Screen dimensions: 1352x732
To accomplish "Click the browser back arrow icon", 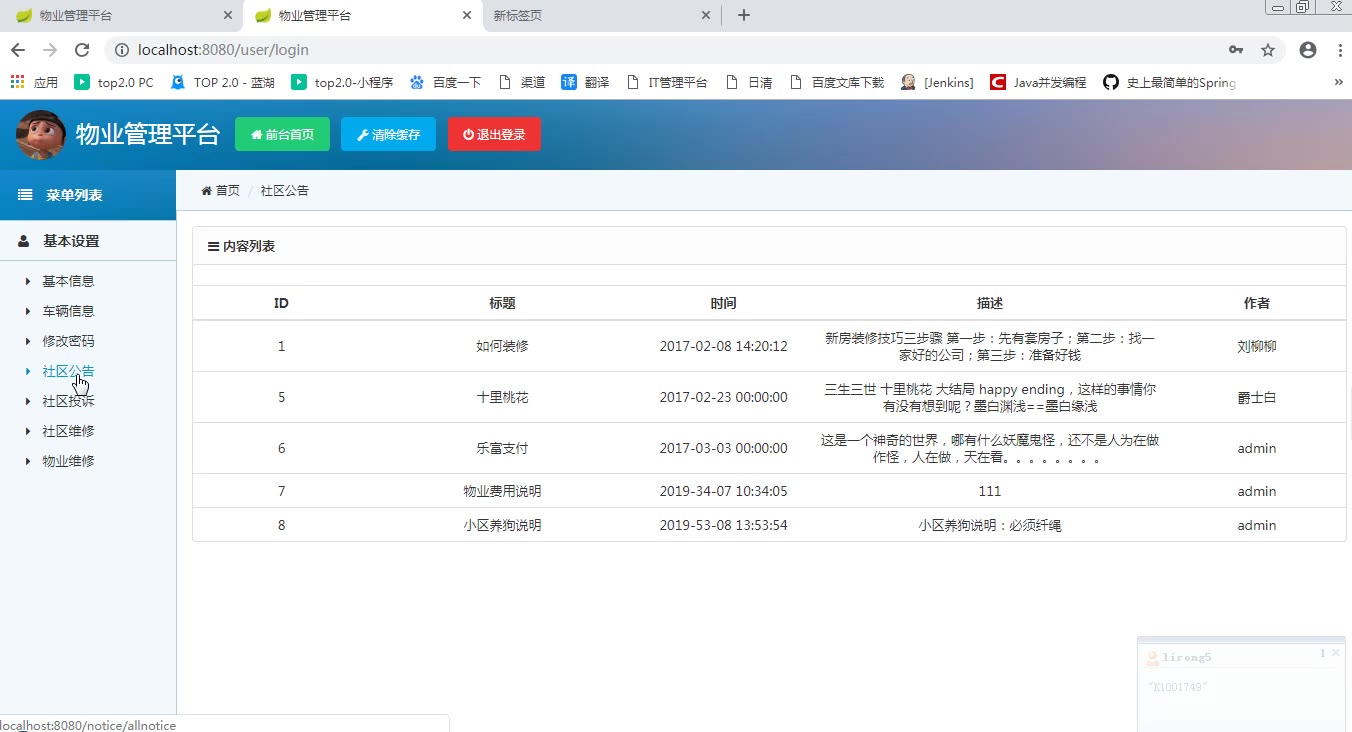I will (x=17, y=50).
